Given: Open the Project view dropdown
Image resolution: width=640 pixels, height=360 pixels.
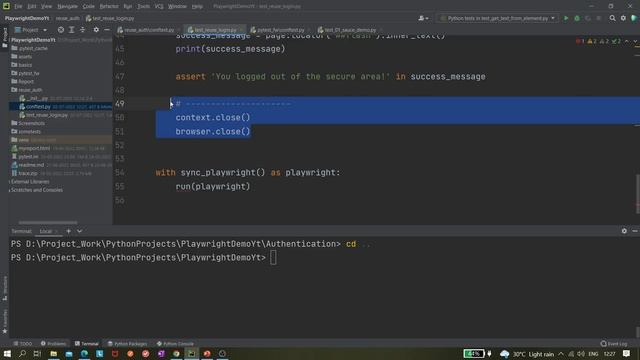Looking at the screenshot, I should point(31,30).
